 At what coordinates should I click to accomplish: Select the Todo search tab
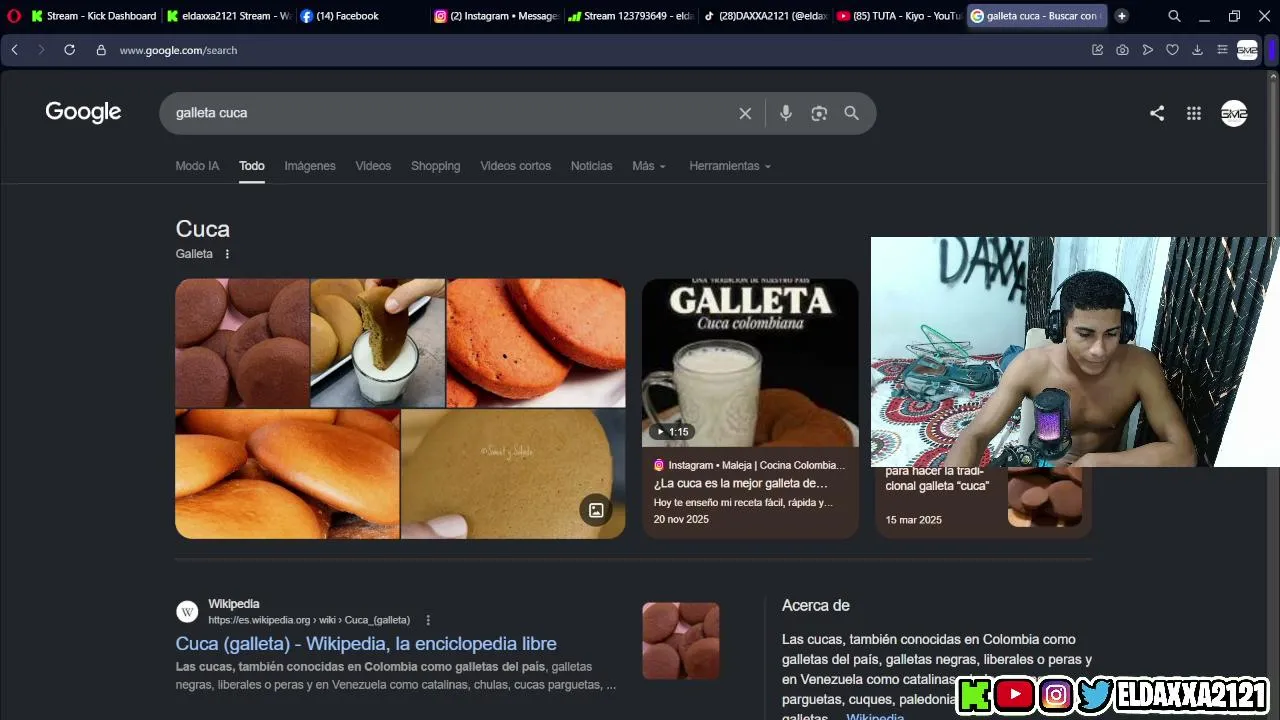tap(252, 166)
